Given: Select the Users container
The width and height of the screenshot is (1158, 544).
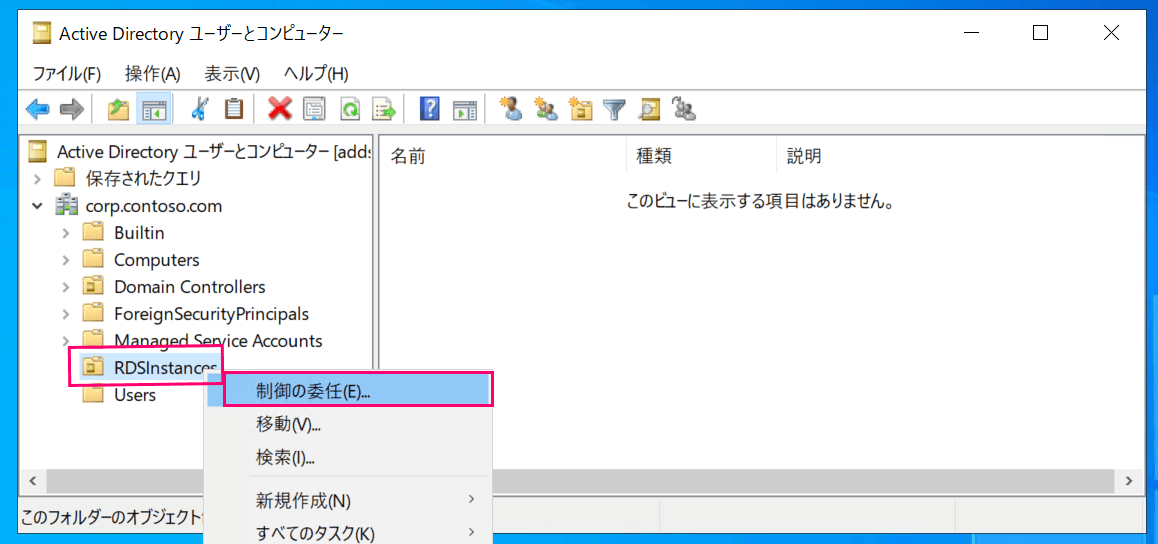Looking at the screenshot, I should click(x=135, y=394).
